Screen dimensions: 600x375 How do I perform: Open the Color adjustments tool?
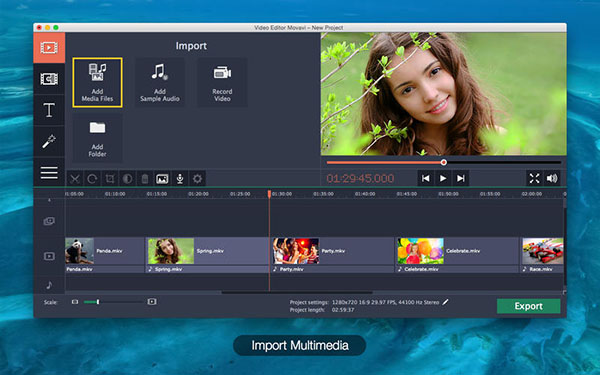click(127, 179)
